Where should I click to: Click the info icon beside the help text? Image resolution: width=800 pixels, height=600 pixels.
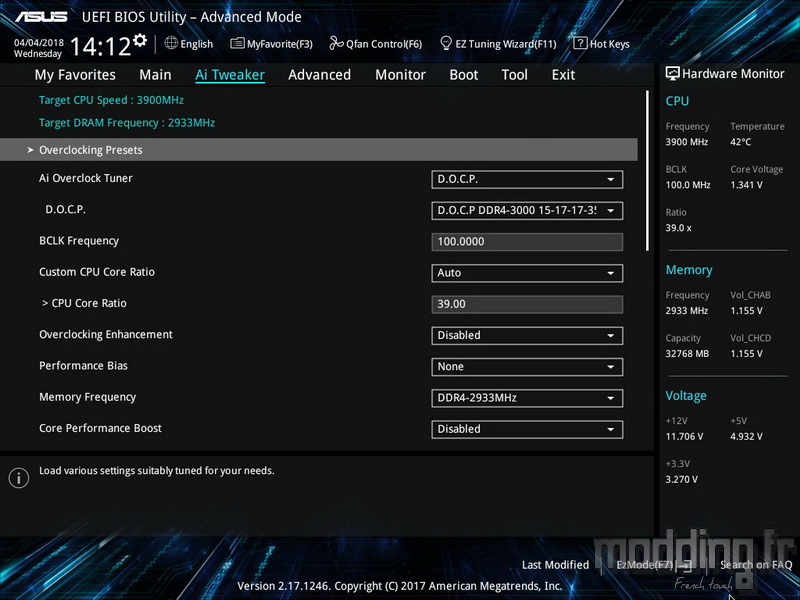coord(19,478)
